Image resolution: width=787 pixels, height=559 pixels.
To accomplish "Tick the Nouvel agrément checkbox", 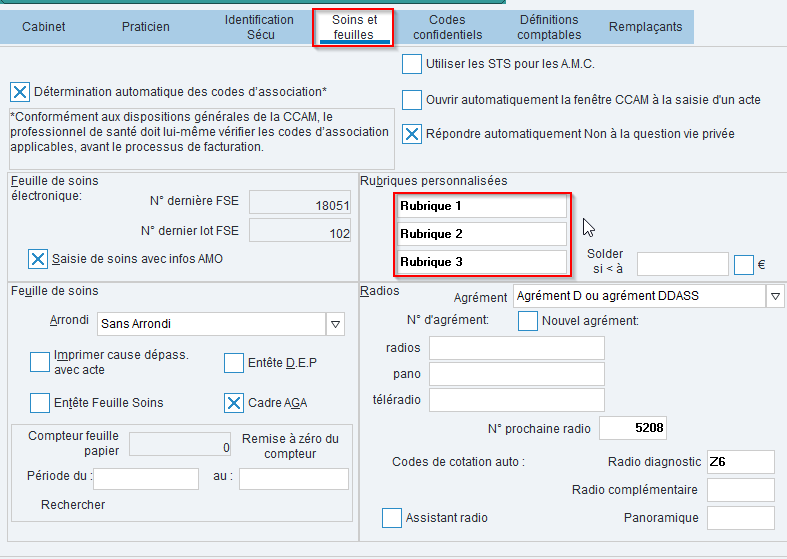I will (528, 321).
